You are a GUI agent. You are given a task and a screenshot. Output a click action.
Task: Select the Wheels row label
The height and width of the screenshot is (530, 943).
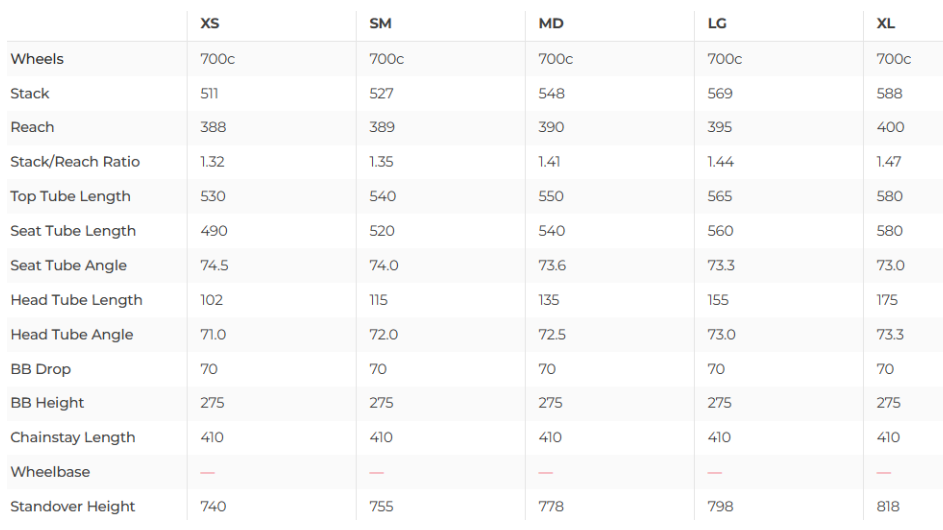[x=37, y=59]
